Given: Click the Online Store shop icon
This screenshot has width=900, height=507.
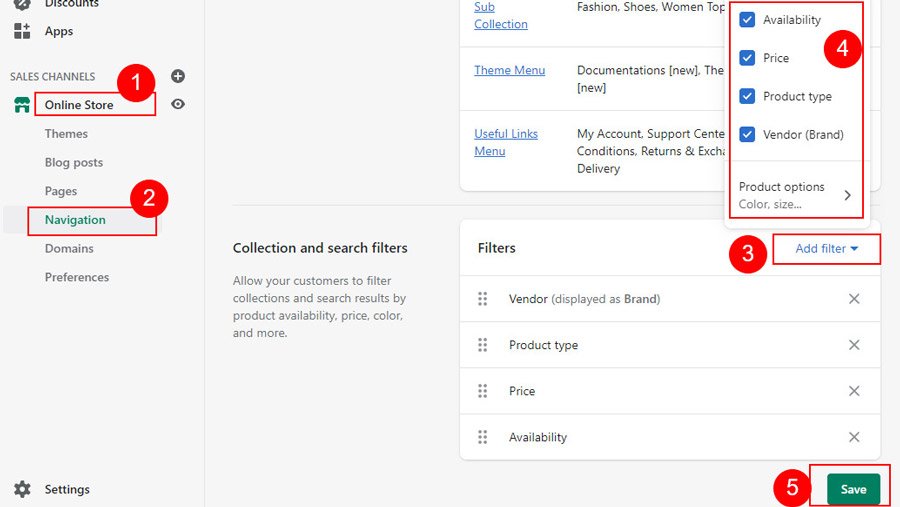Looking at the screenshot, I should [22, 105].
